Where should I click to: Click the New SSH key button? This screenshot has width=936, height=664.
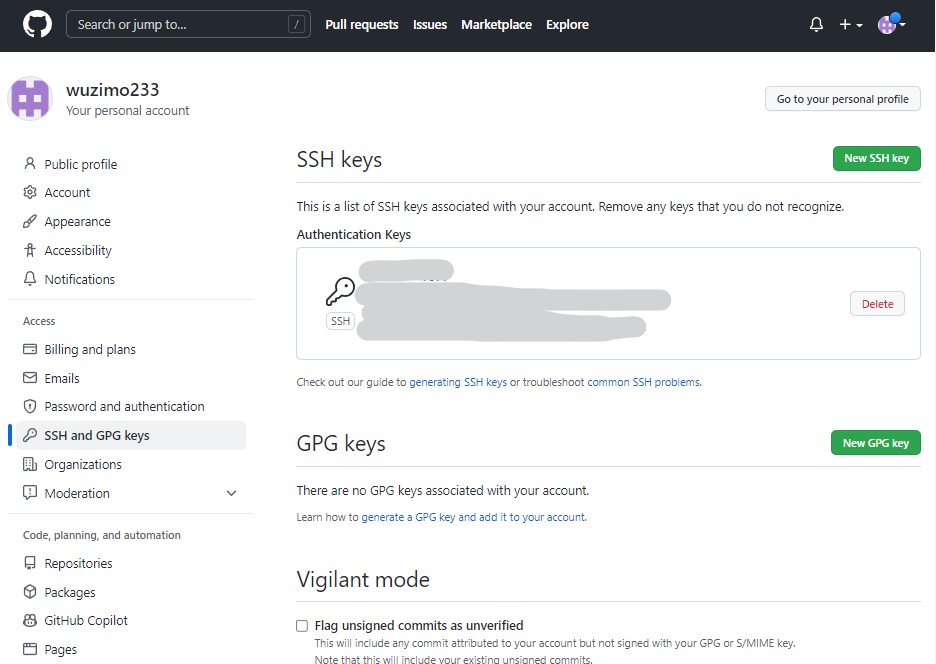[876, 158]
